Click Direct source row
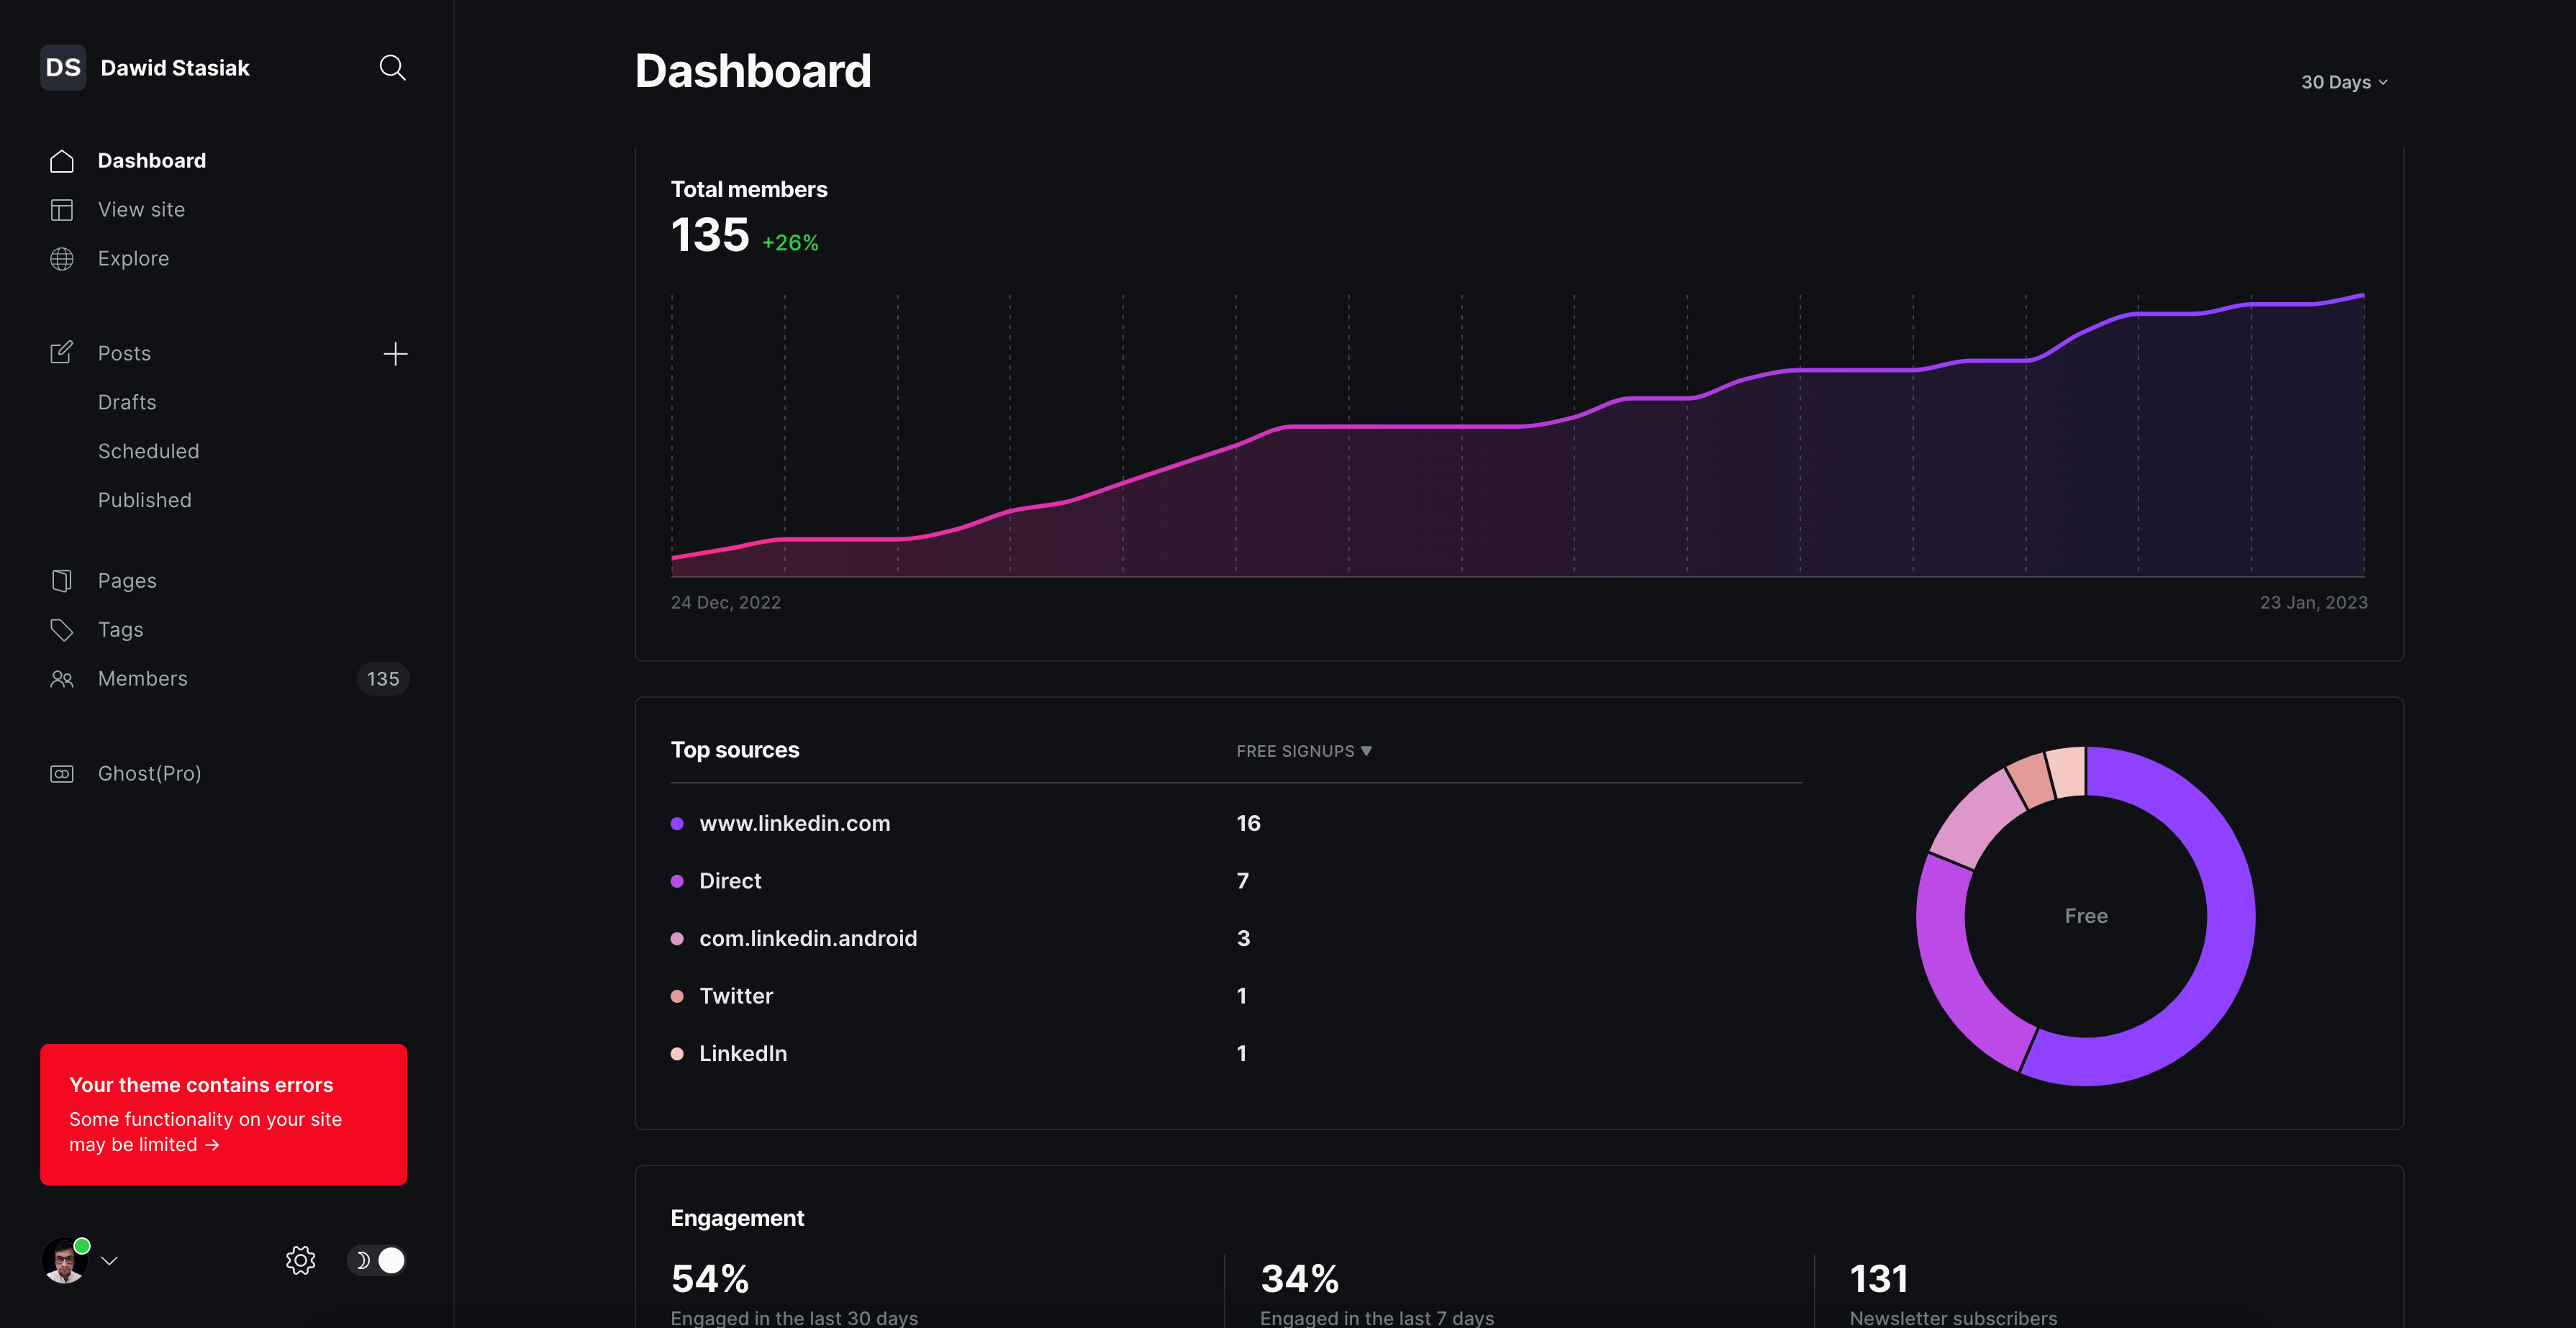The height and width of the screenshot is (1328, 2576). tap(1235, 881)
